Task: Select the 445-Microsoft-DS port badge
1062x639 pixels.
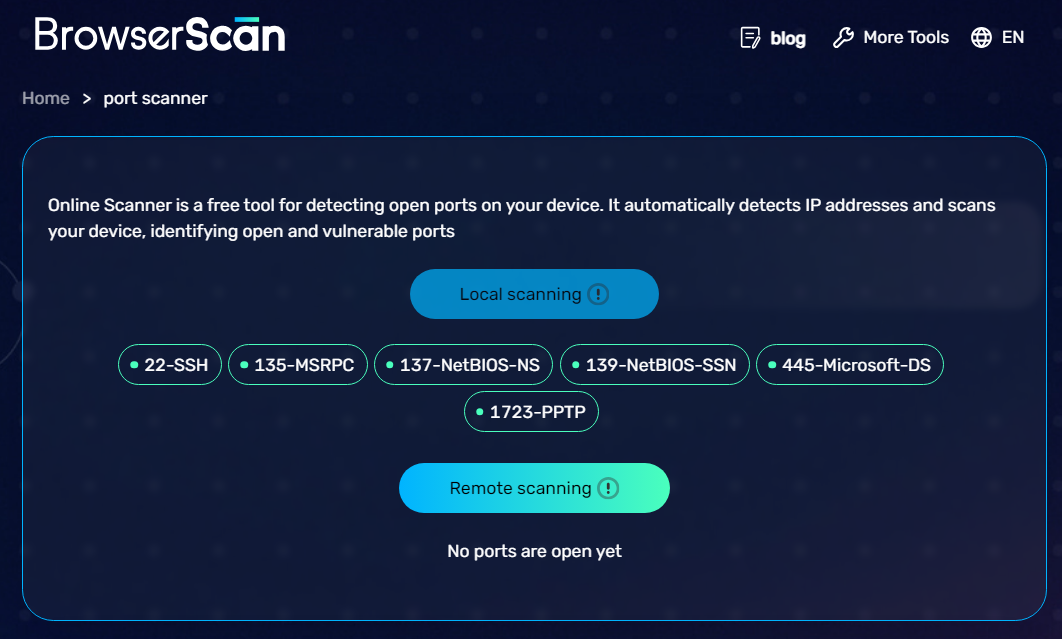Action: coord(849,364)
